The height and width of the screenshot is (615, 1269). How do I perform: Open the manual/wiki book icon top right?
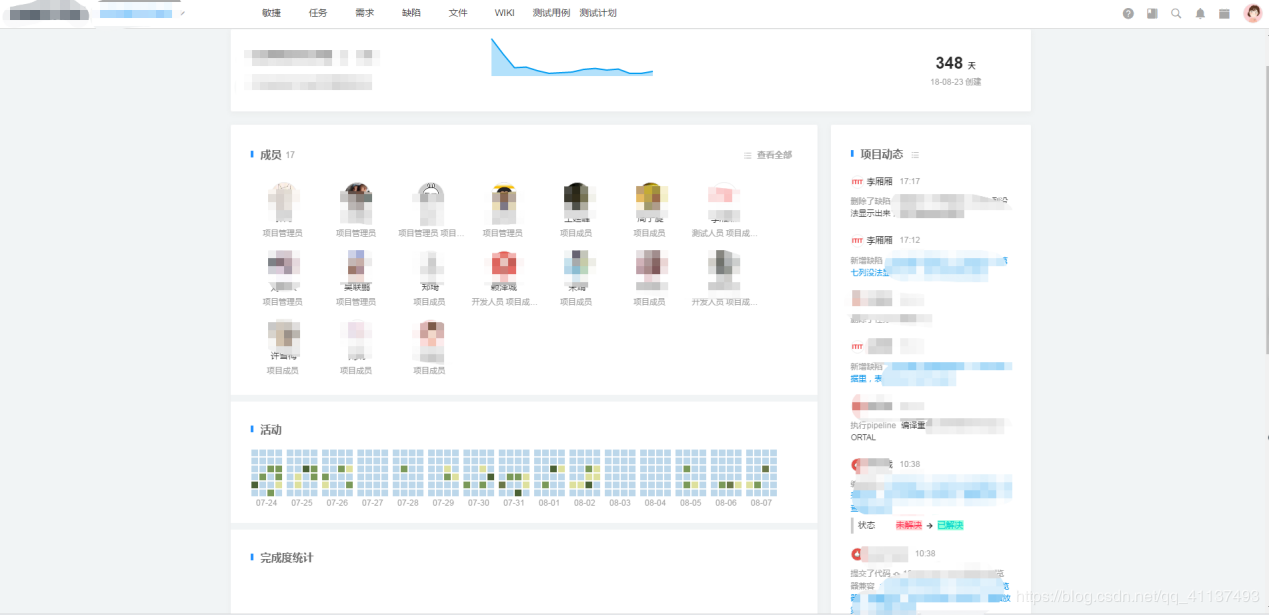pos(1151,15)
